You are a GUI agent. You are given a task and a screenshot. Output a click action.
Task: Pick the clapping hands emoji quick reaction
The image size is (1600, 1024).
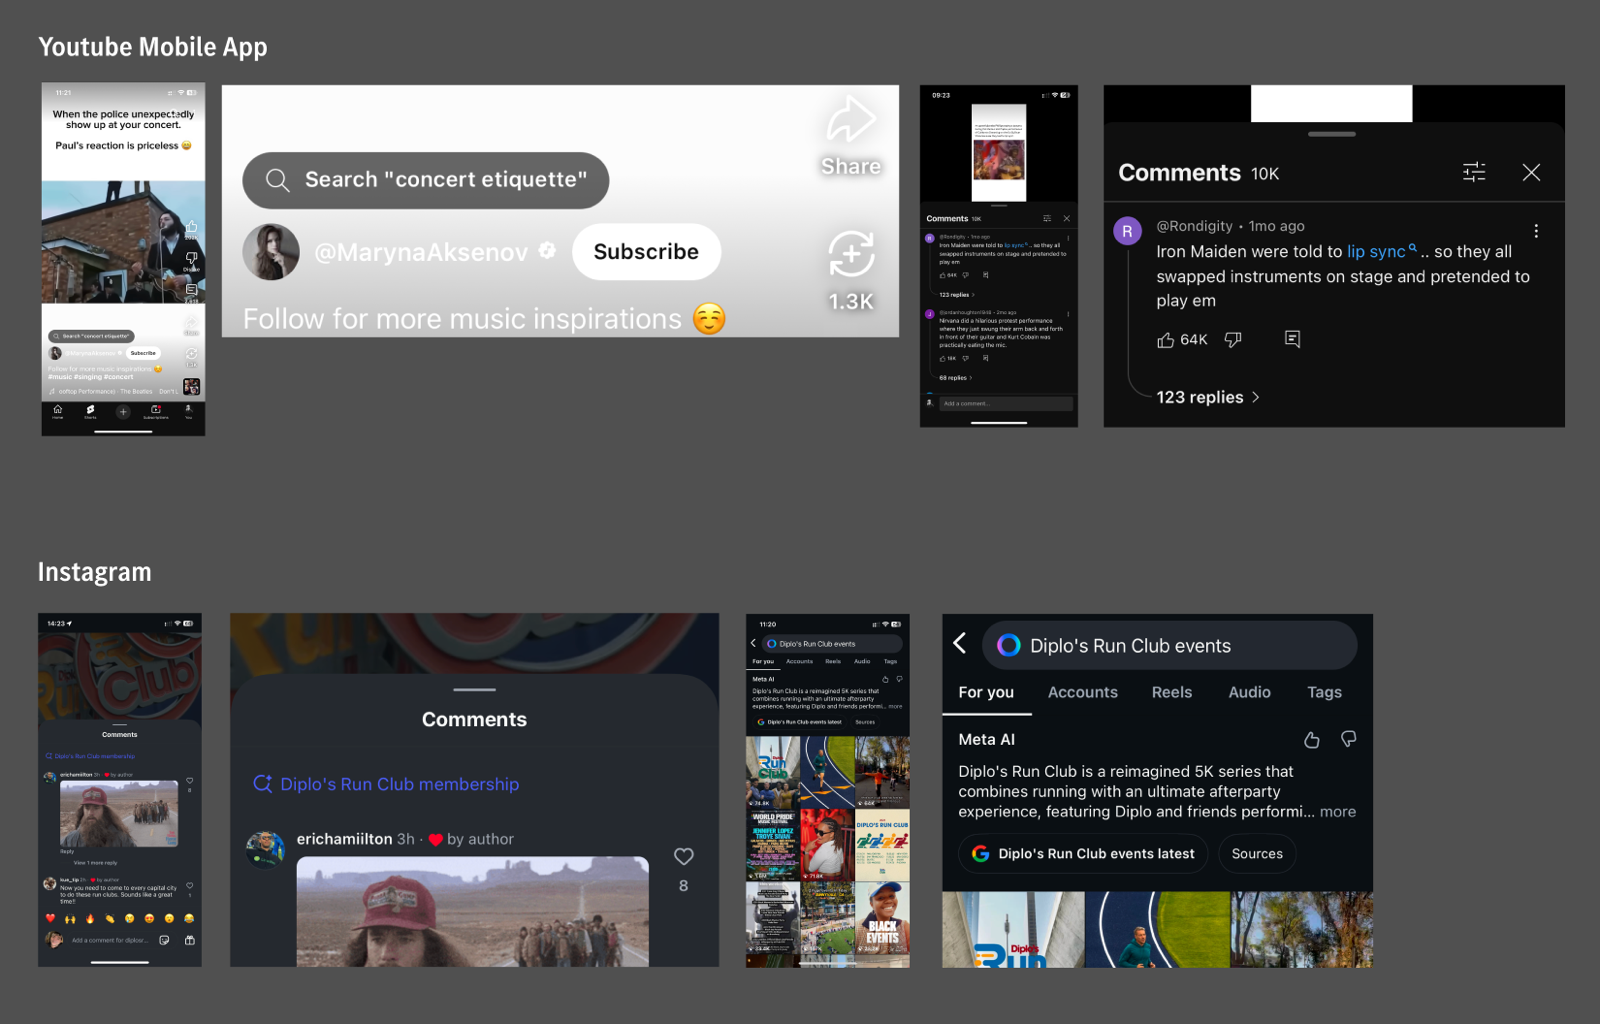110,918
